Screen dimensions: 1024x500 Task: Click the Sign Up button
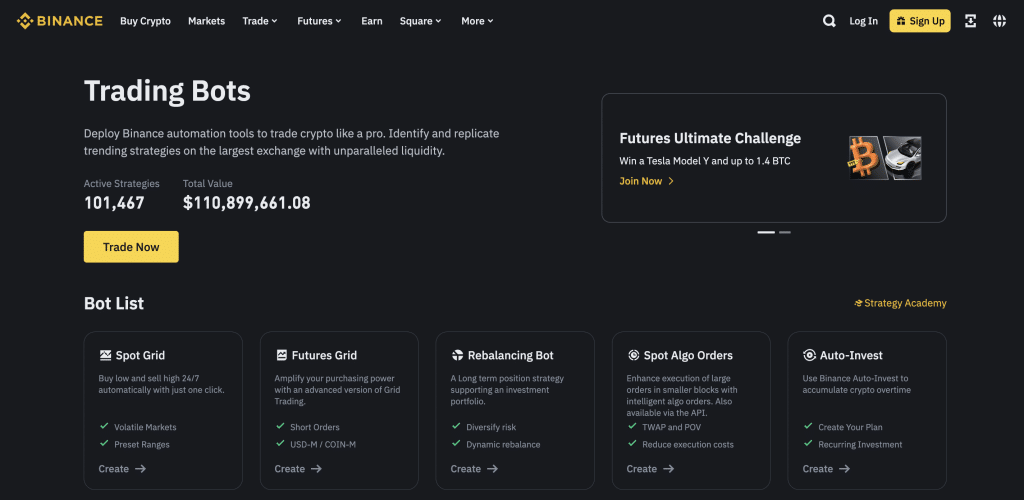[x=920, y=21]
